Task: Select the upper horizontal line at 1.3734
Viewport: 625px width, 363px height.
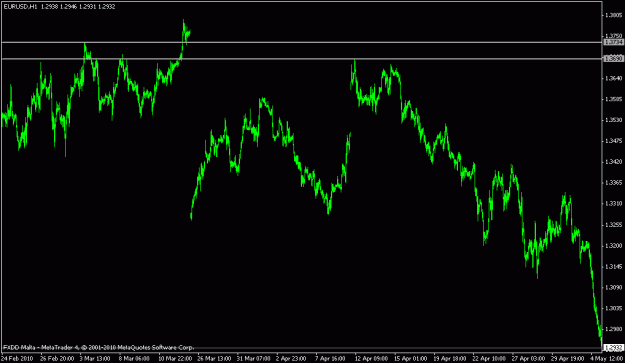Action: [302, 42]
